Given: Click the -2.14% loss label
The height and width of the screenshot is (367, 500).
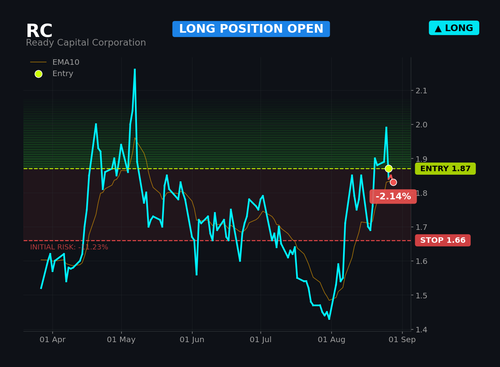Looking at the screenshot, I should point(393,196).
